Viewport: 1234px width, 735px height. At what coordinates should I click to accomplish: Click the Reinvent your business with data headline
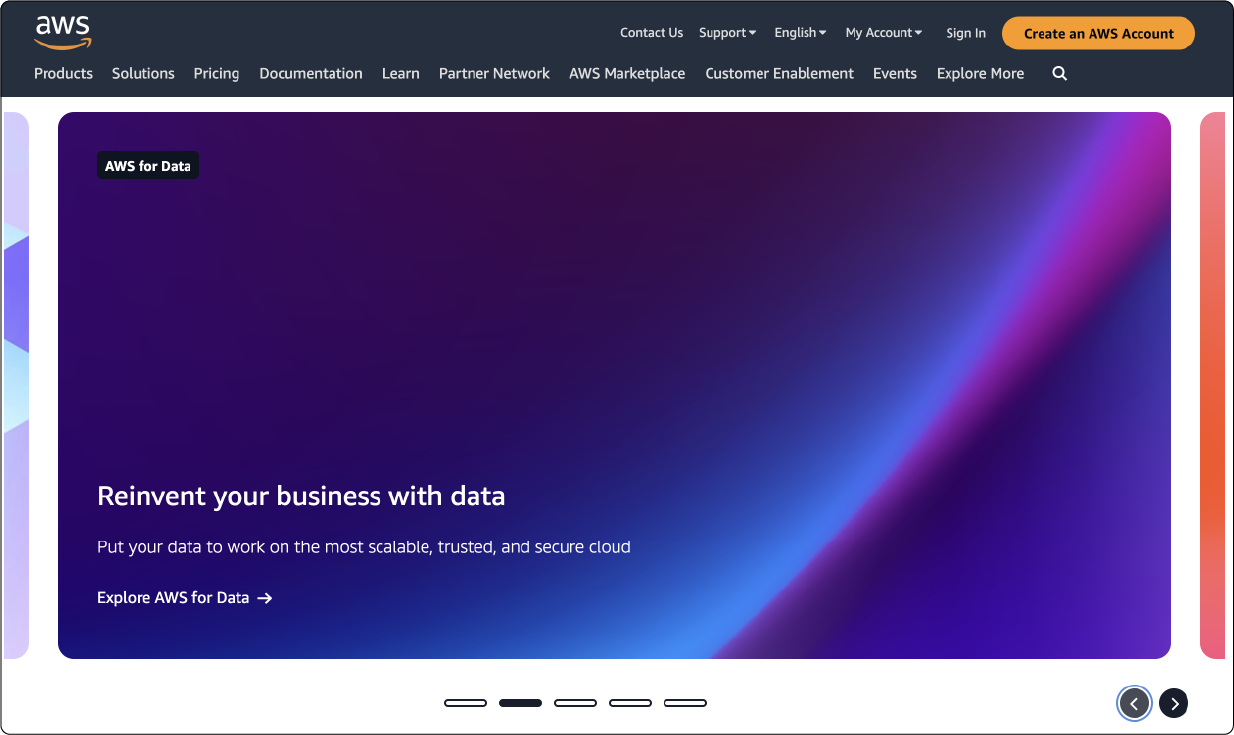(301, 496)
